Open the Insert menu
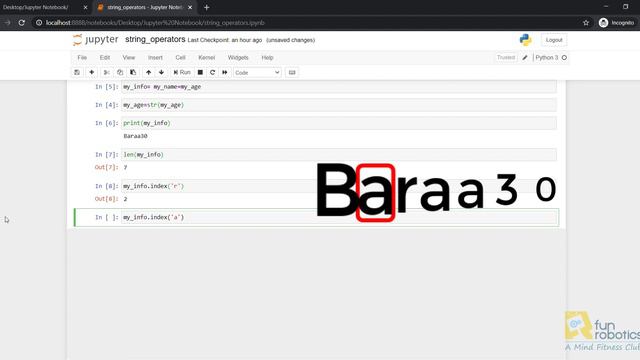 [155, 58]
